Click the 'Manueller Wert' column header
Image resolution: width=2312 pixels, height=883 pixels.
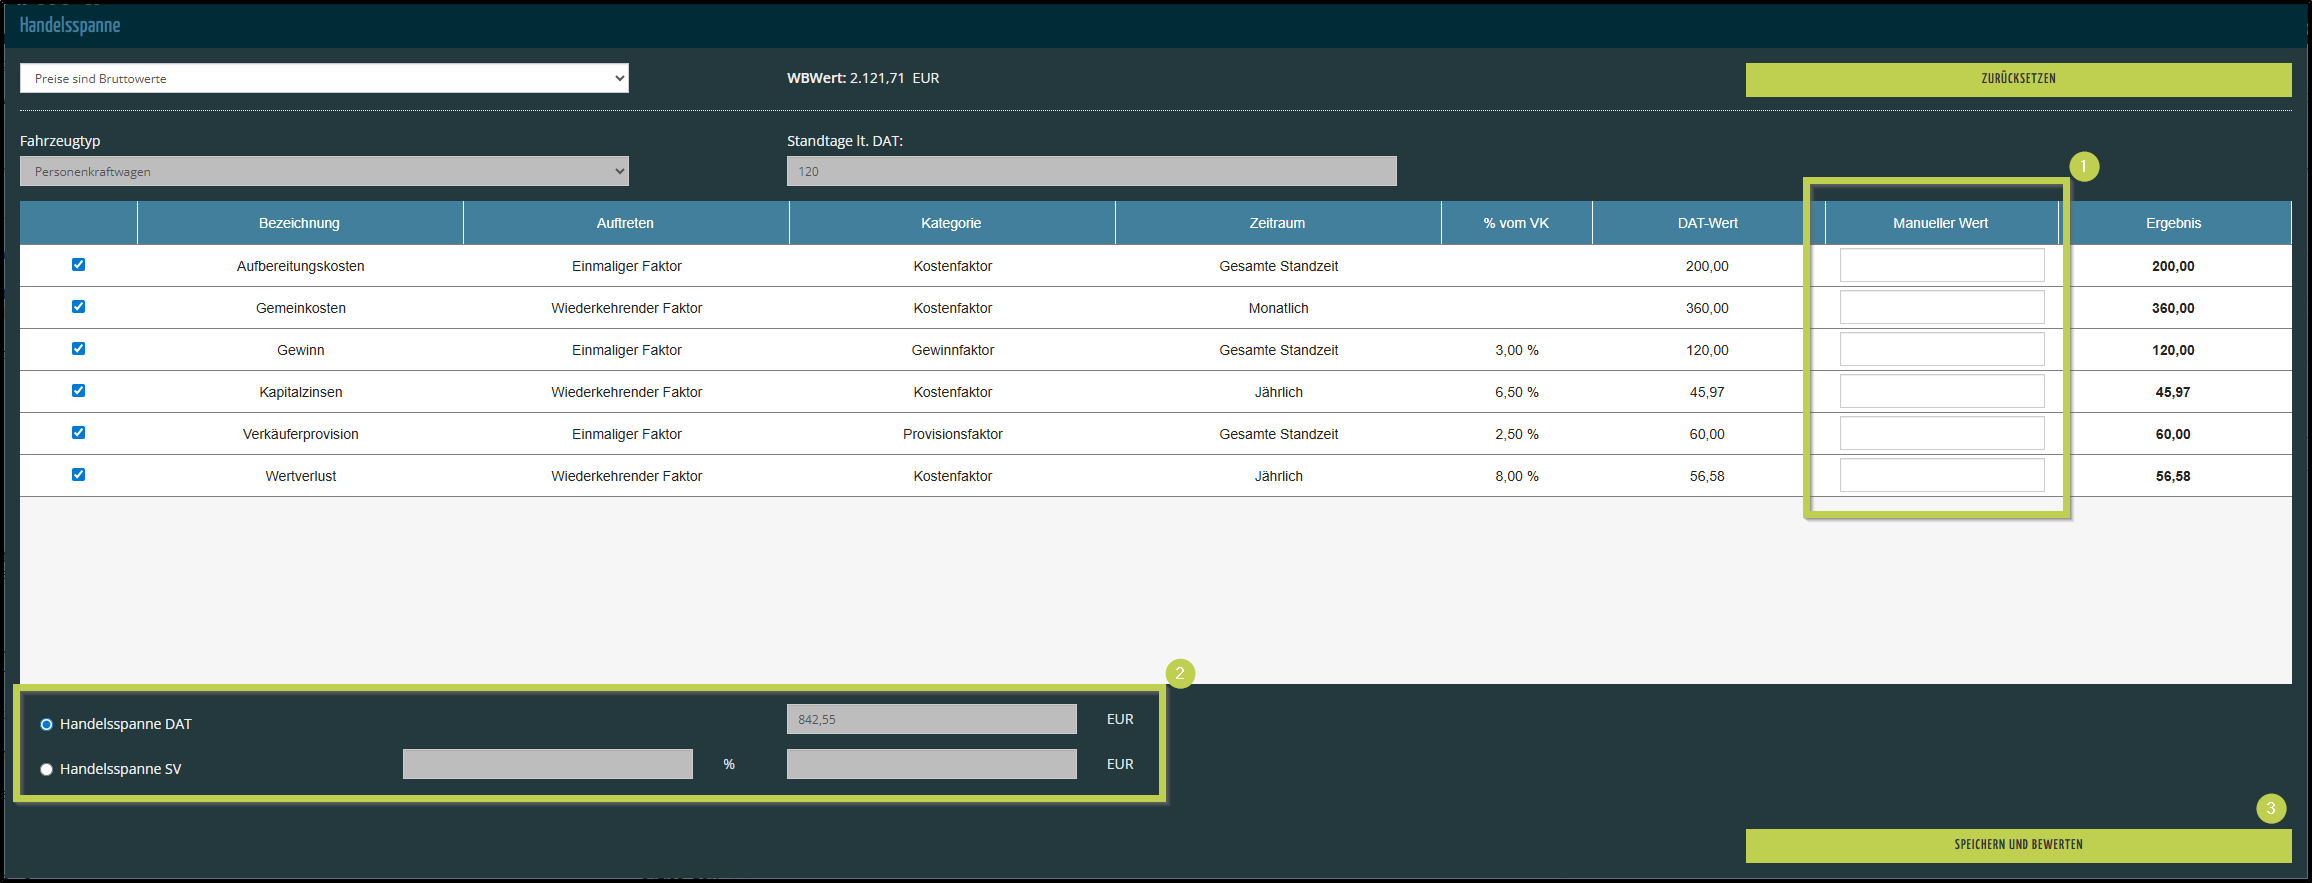pos(1940,223)
